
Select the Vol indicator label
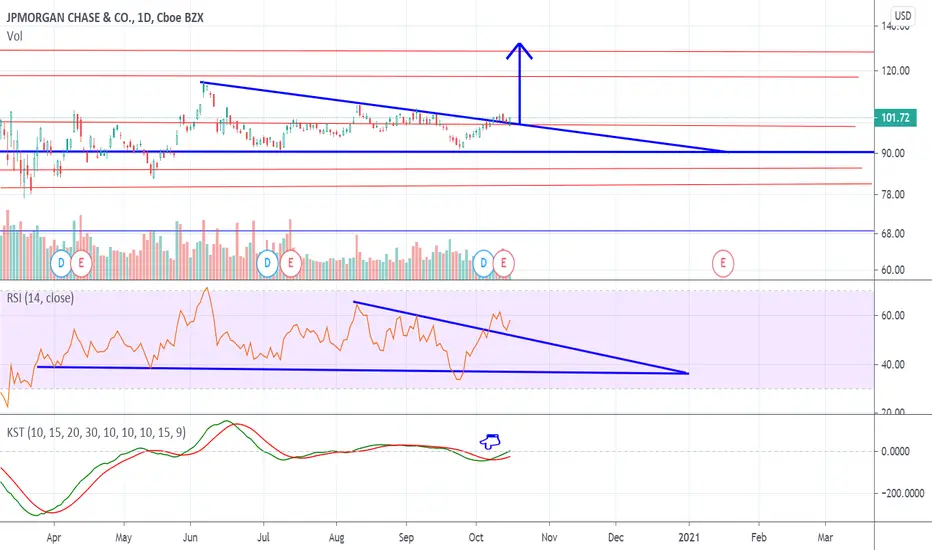point(15,36)
